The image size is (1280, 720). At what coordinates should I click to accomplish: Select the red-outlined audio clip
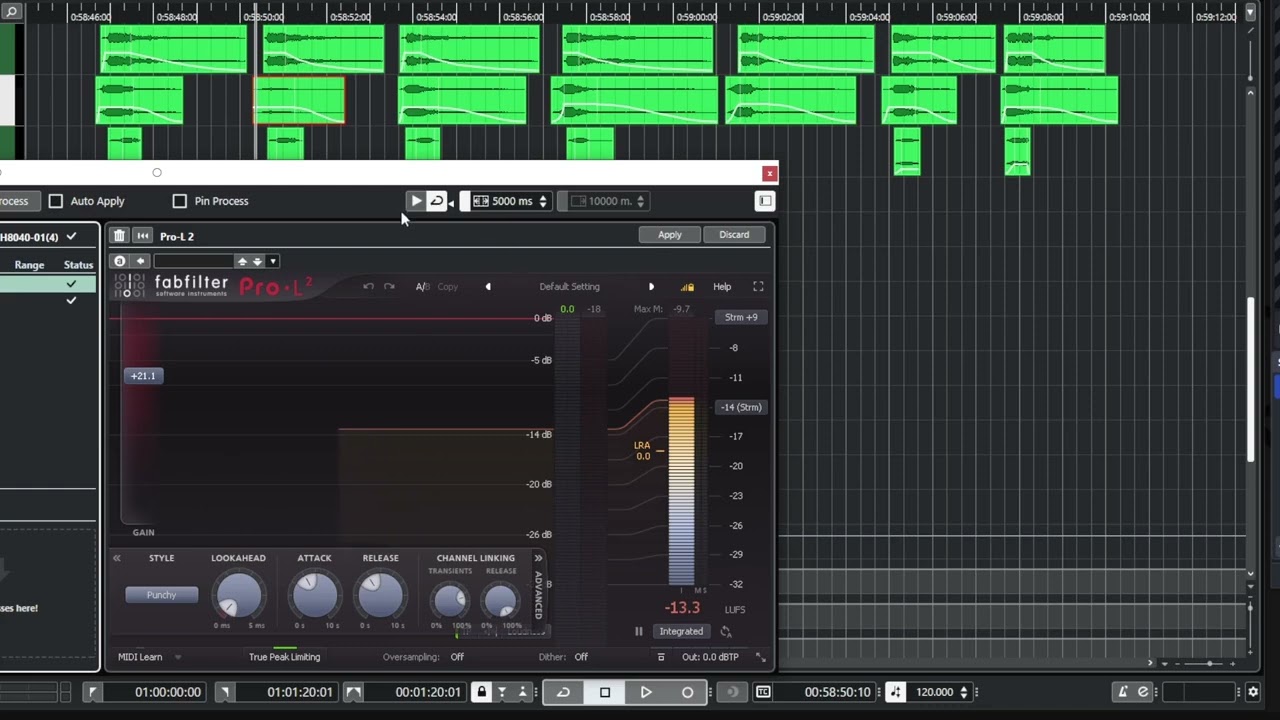pos(299,100)
